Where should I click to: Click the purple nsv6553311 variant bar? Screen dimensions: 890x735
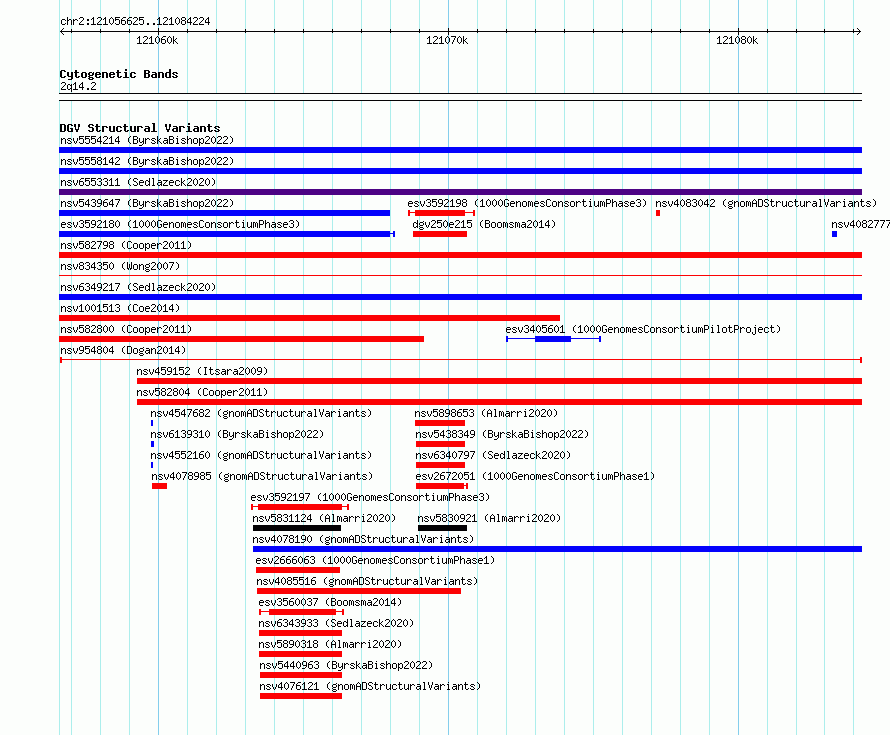click(x=460, y=192)
